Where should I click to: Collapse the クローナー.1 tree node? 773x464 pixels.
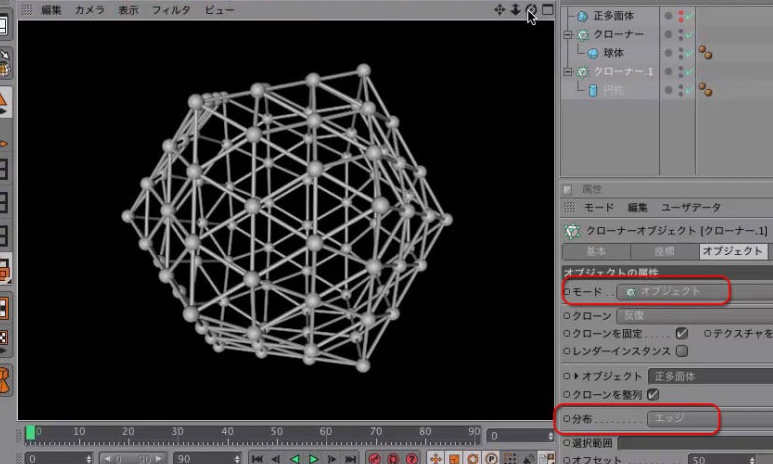coord(568,72)
